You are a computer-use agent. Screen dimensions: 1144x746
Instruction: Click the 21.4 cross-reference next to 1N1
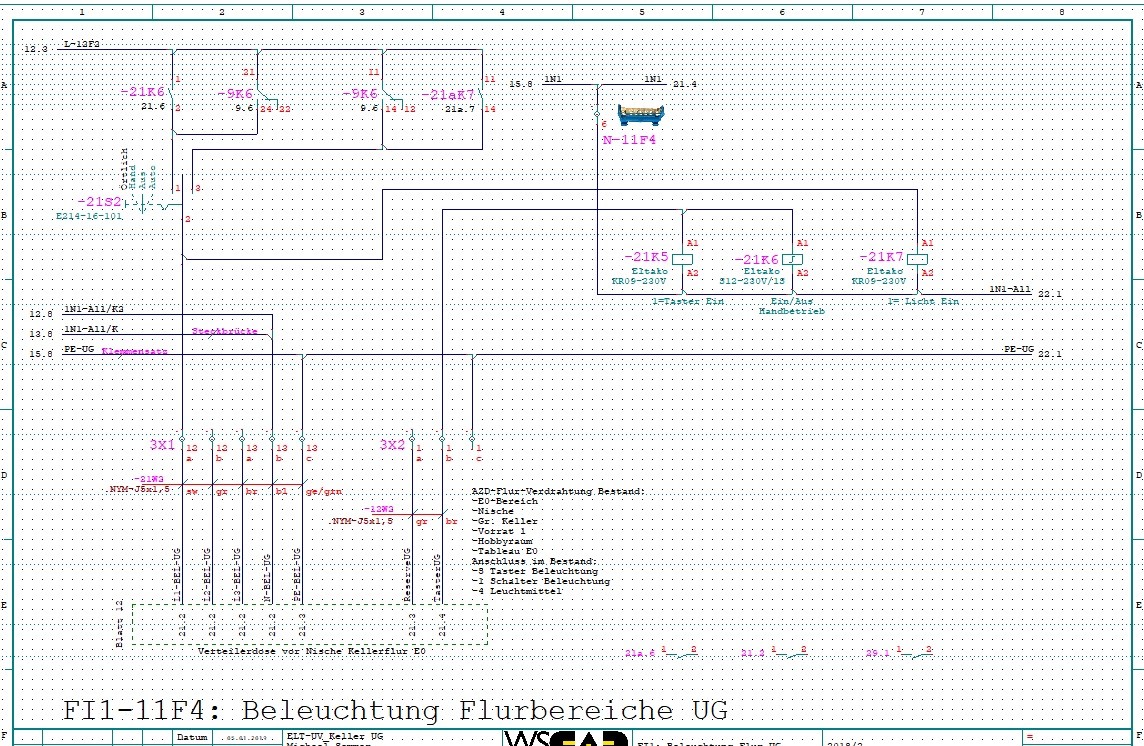point(684,85)
